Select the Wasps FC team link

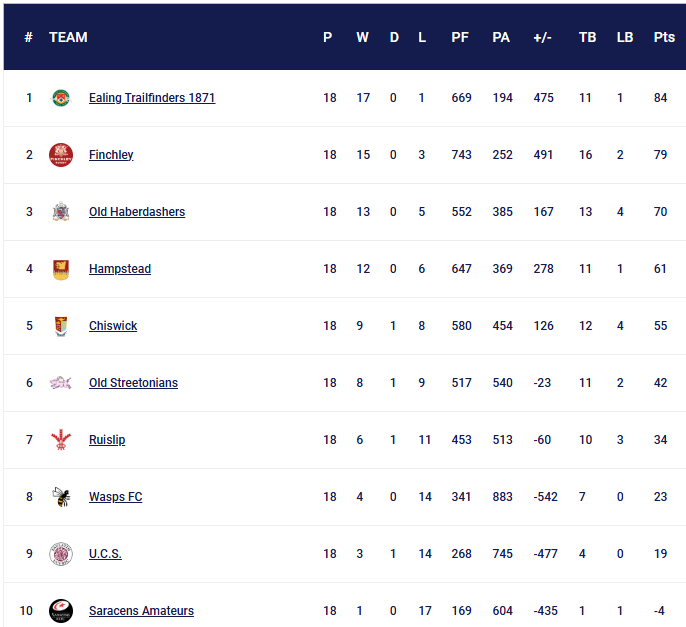[115, 497]
